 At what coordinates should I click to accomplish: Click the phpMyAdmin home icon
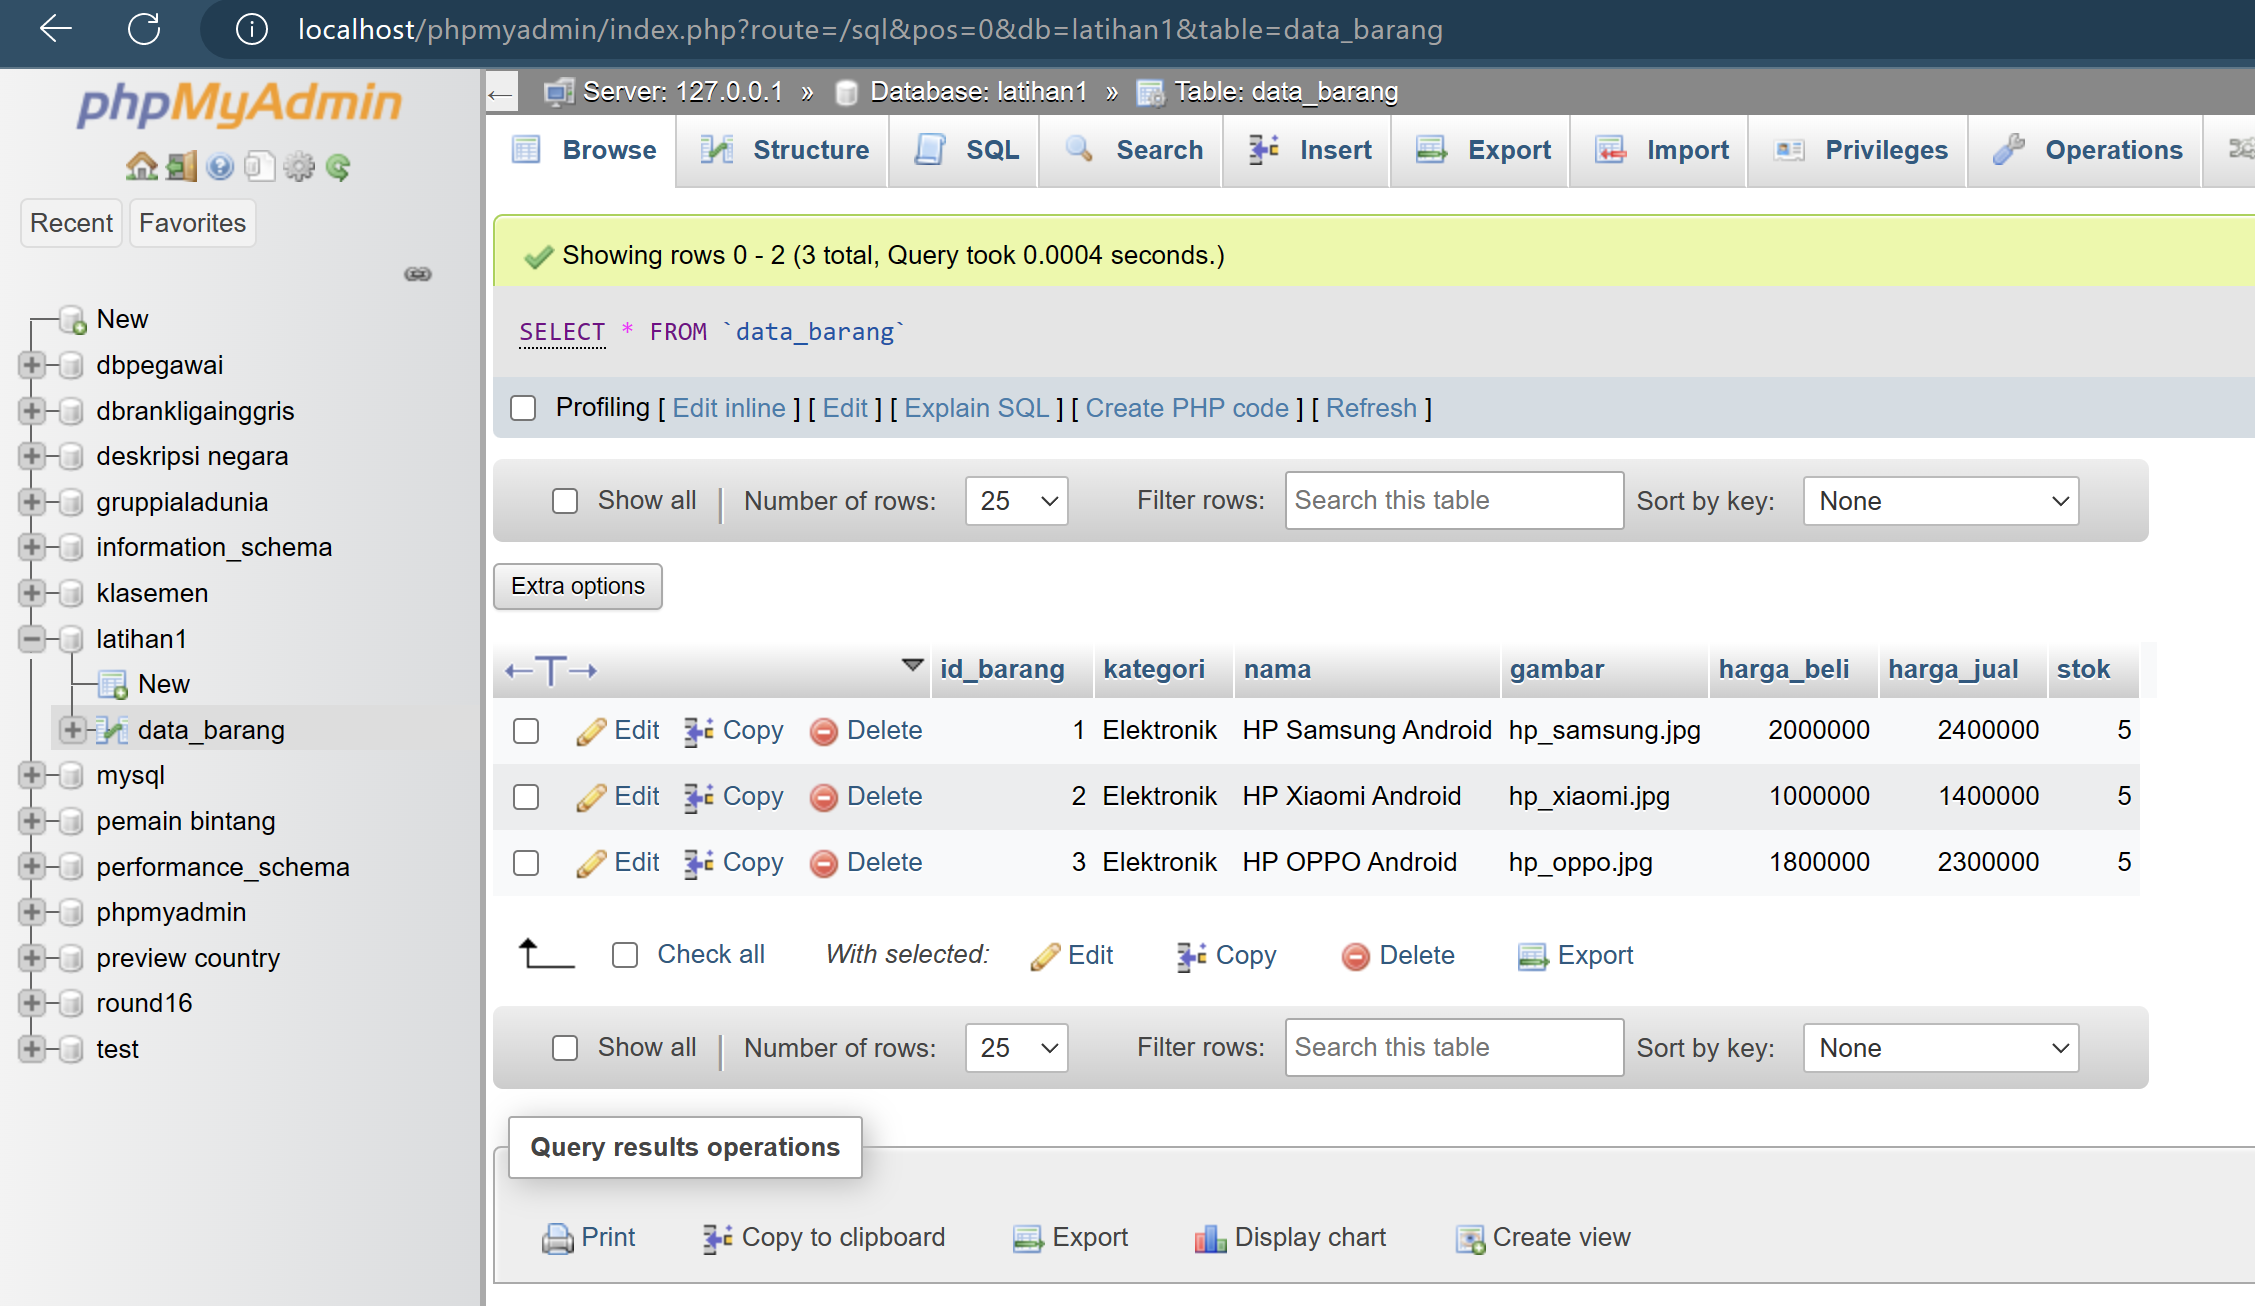[141, 166]
